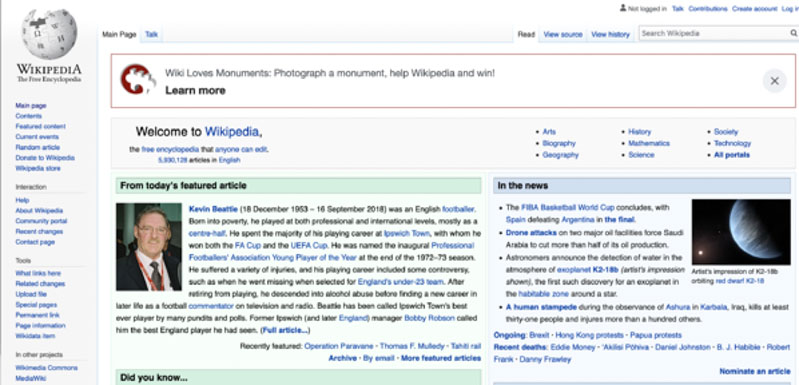This screenshot has height=385, width=799.
Task: Select the View source tab
Action: click(563, 35)
